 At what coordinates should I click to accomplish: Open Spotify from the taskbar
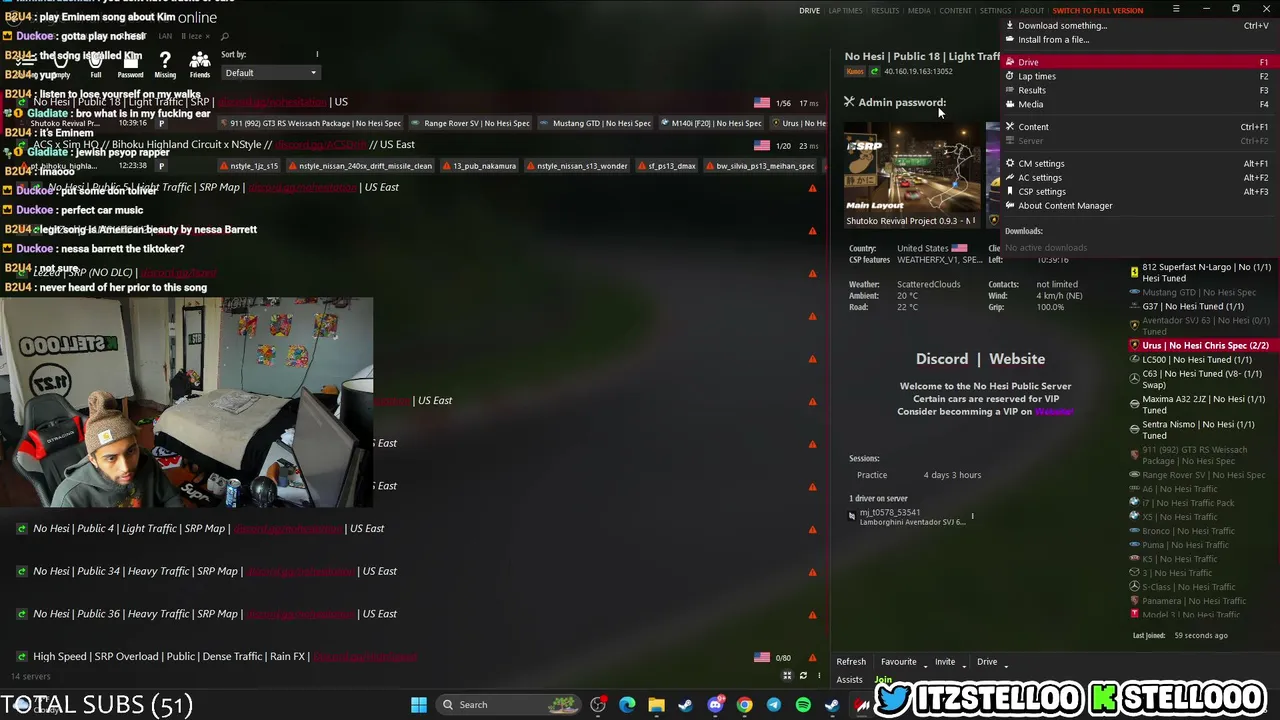(x=803, y=705)
